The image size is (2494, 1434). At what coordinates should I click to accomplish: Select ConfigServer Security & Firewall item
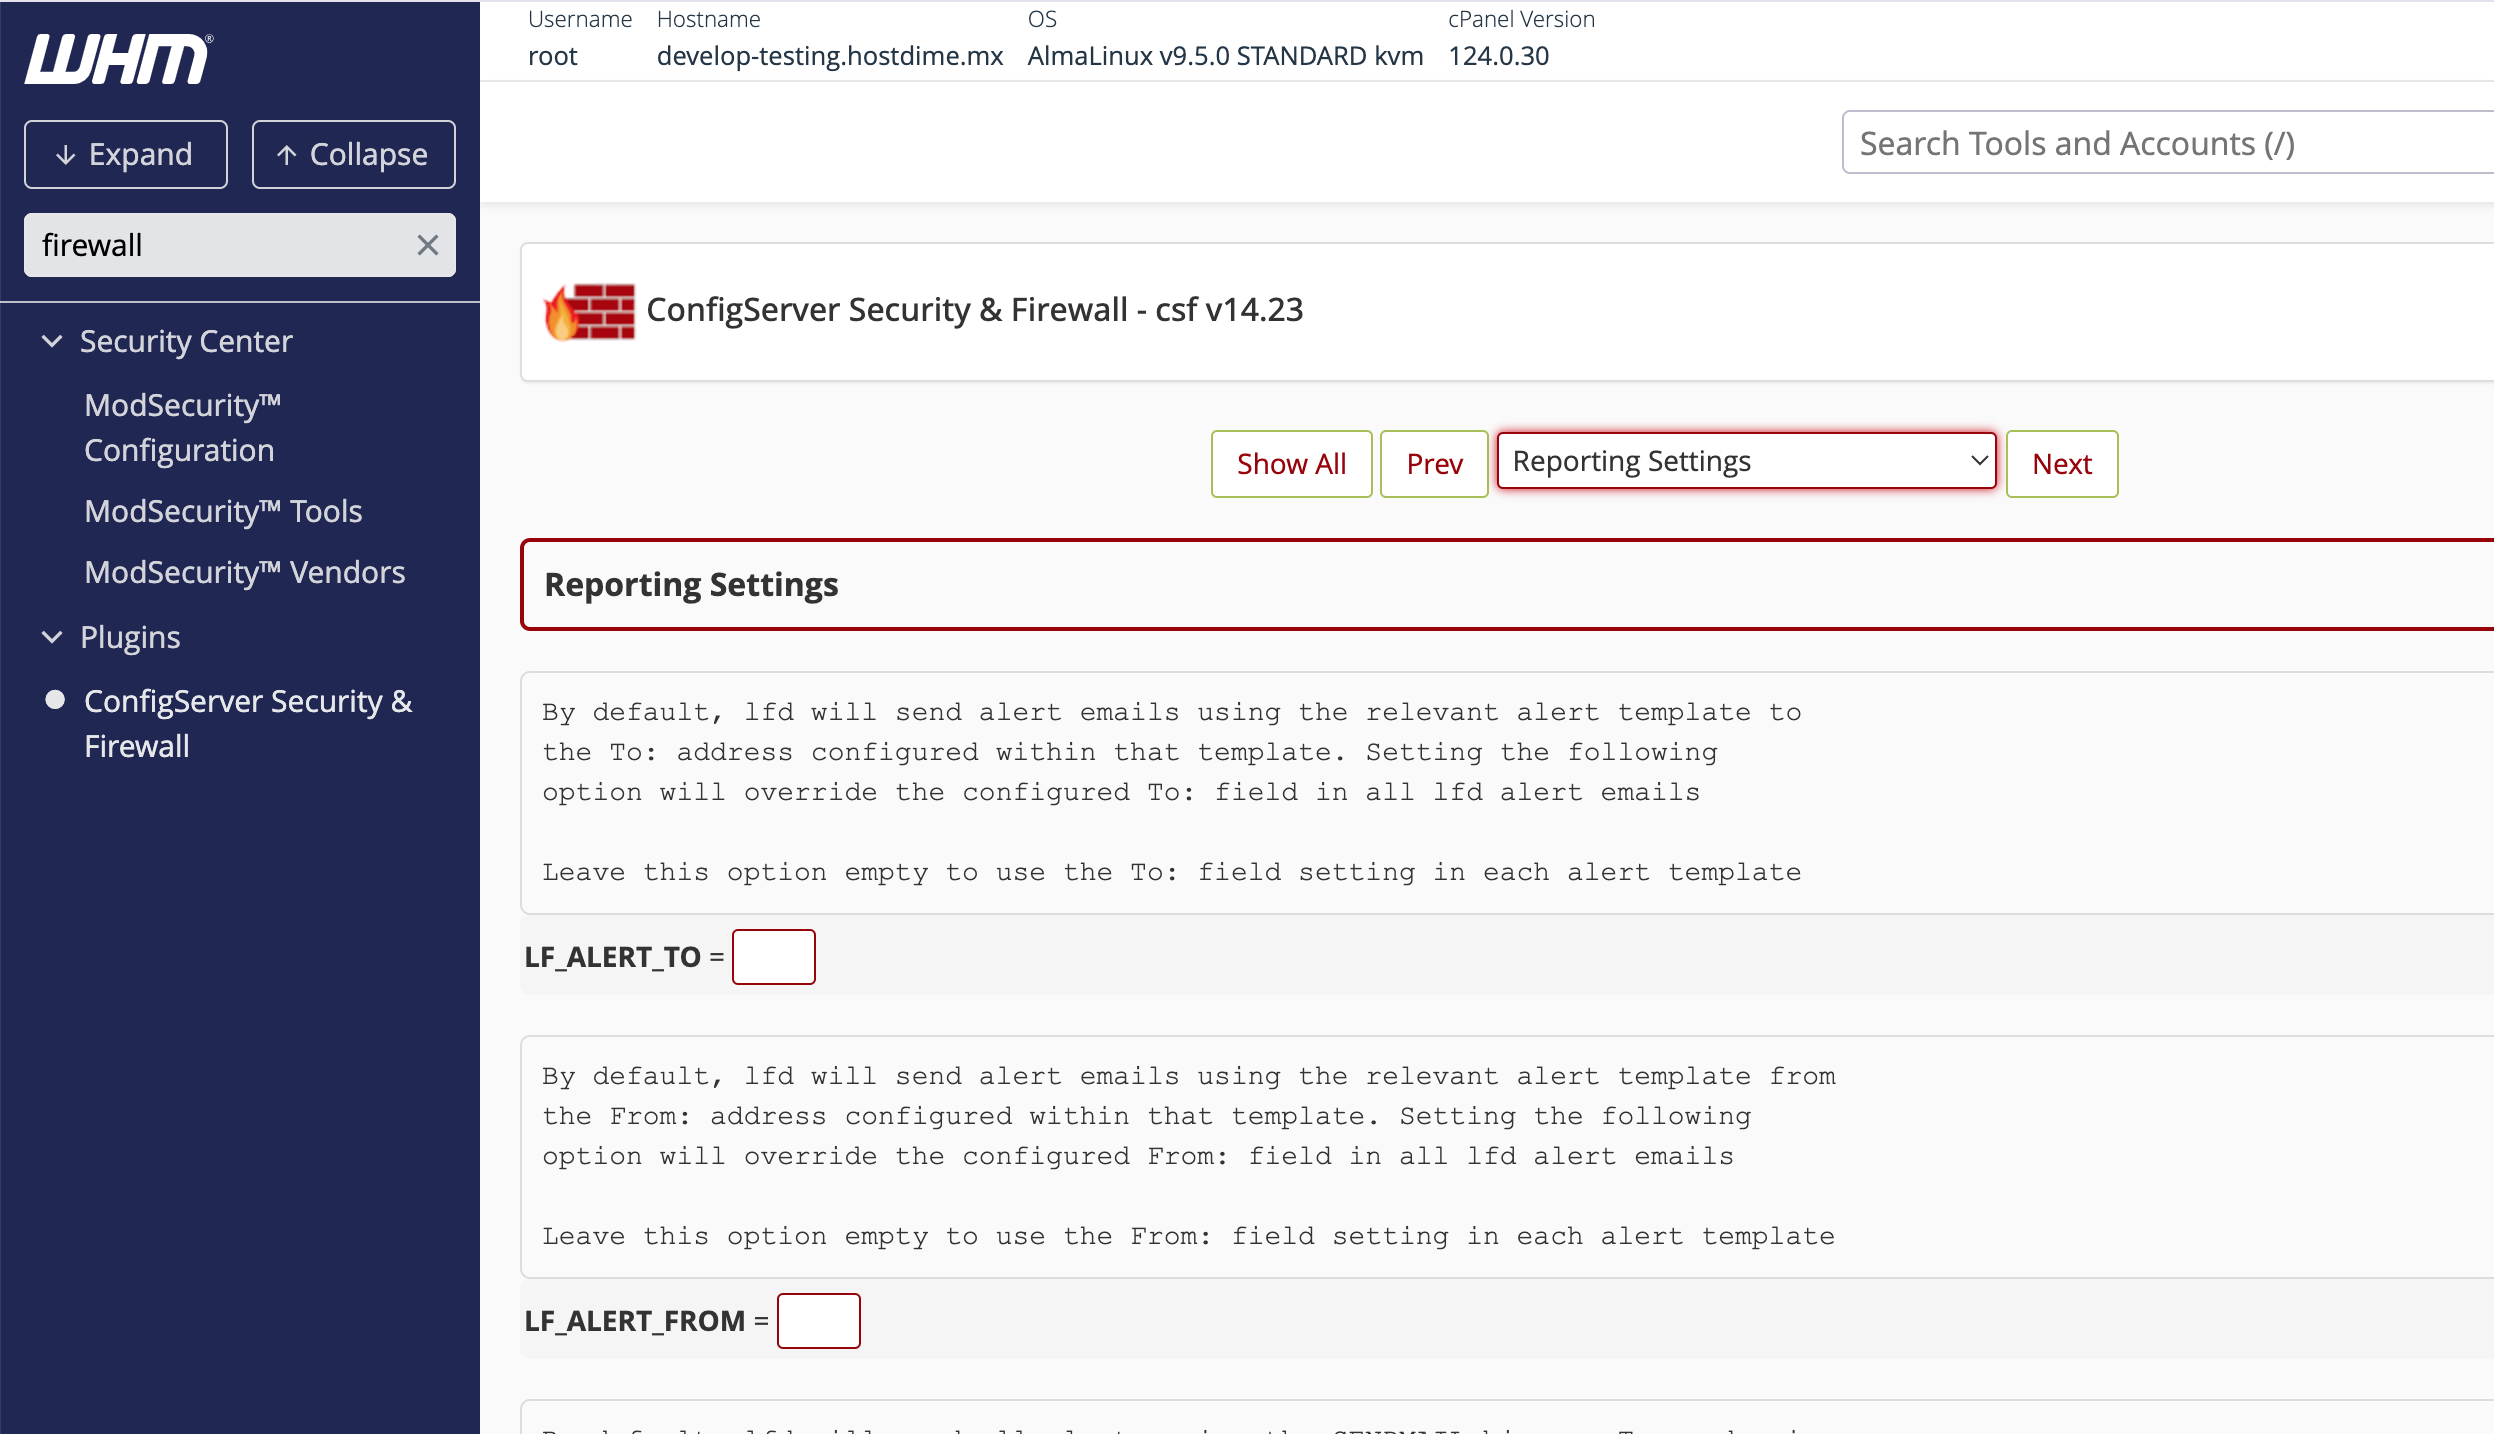click(247, 723)
